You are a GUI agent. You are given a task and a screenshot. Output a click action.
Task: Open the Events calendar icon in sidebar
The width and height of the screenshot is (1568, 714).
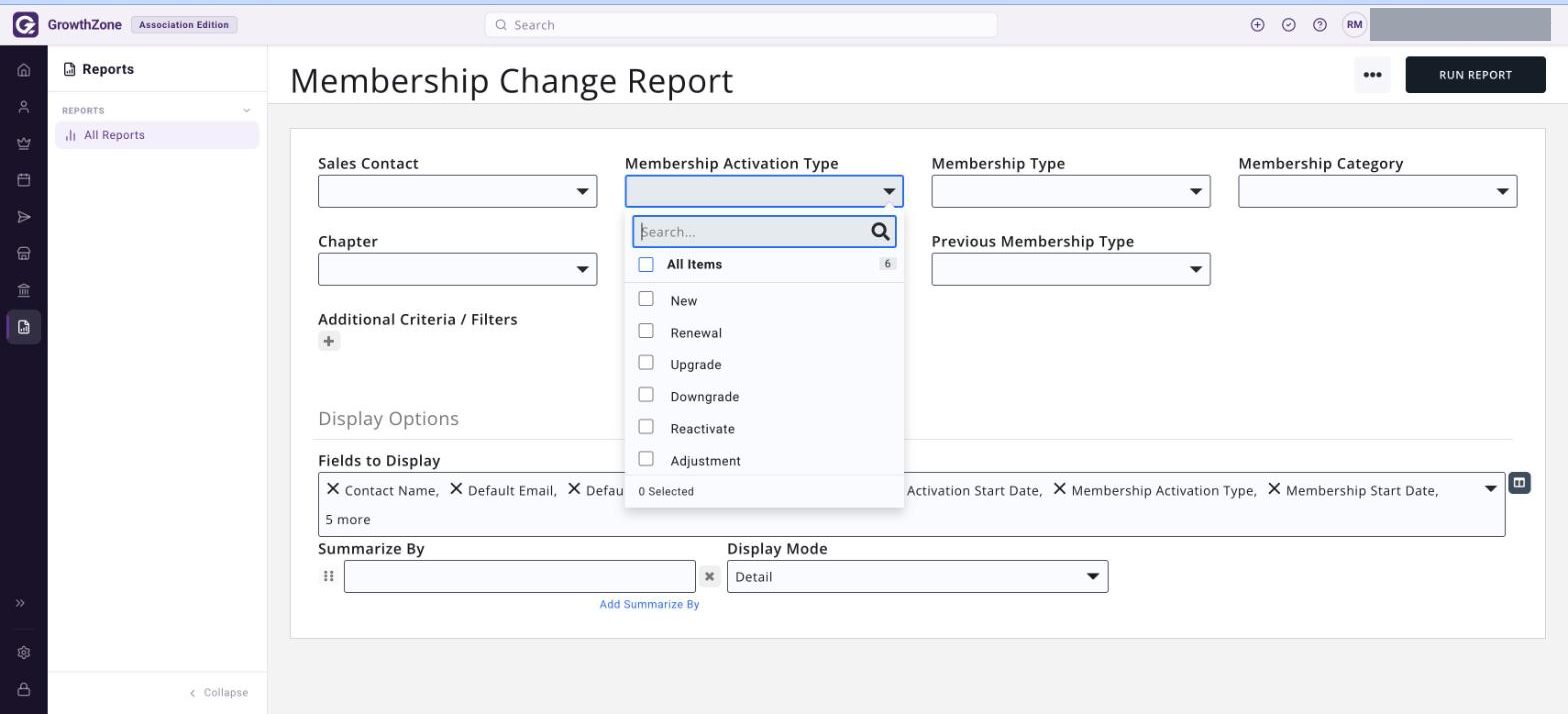pyautogui.click(x=24, y=180)
